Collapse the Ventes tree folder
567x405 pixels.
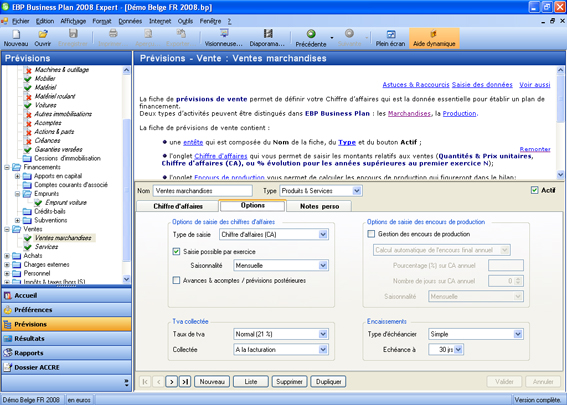point(7,230)
